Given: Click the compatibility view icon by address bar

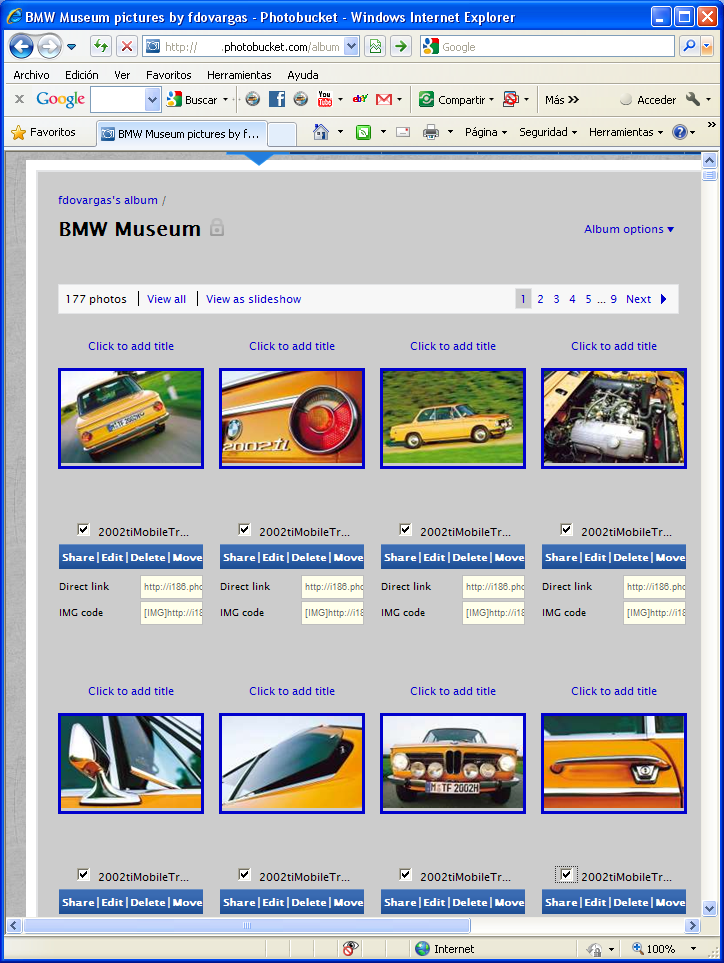Looking at the screenshot, I should coord(375,47).
